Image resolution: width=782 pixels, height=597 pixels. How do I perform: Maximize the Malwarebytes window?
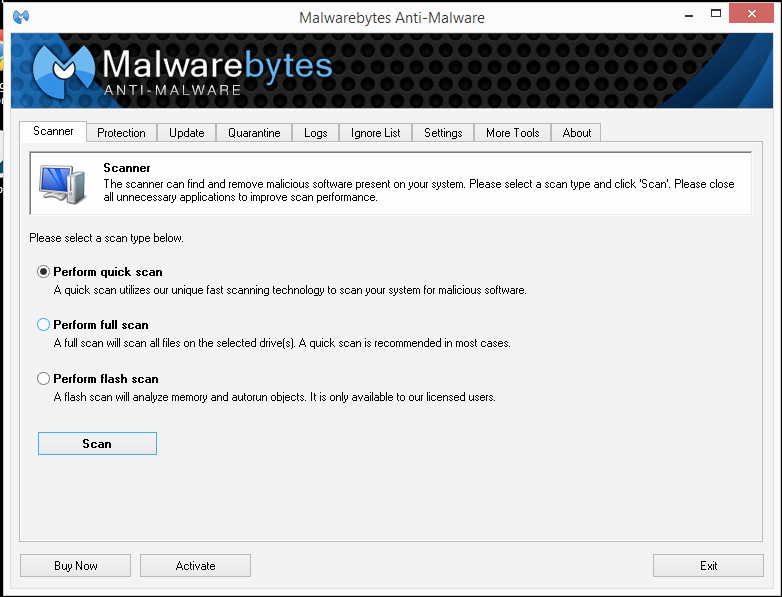tap(716, 13)
